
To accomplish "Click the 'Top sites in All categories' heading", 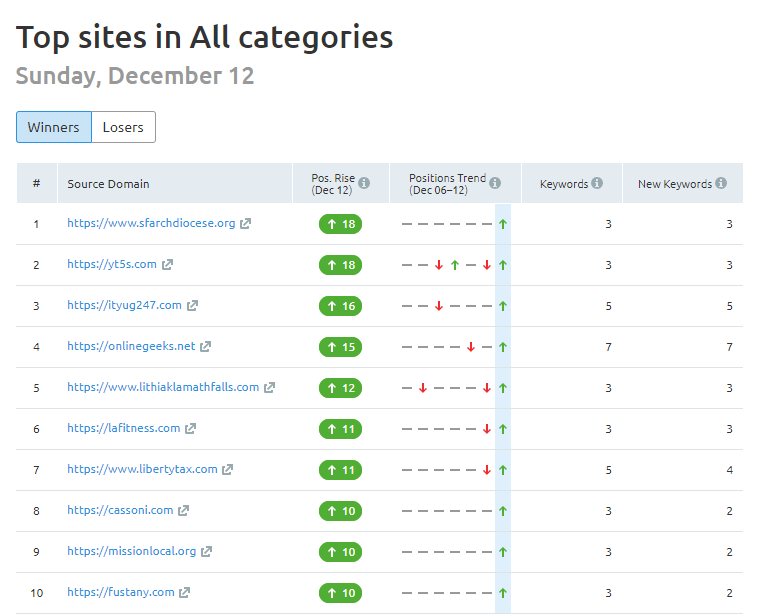I will coord(204,38).
